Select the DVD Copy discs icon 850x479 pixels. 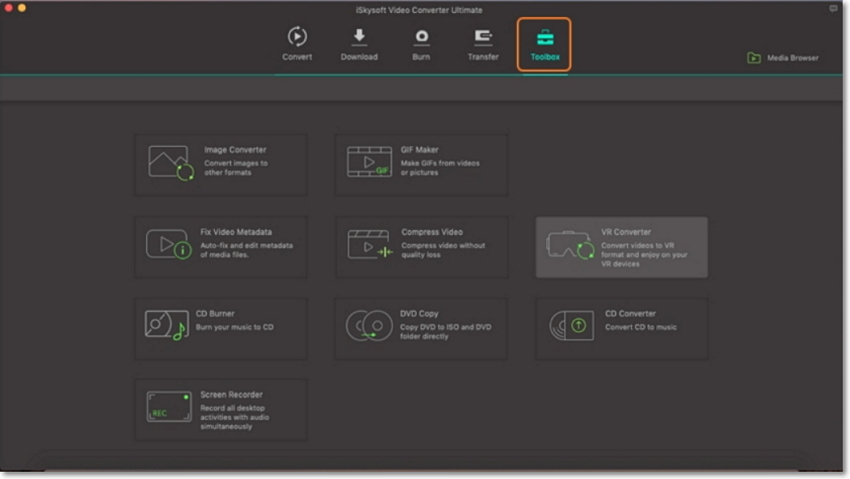coord(369,326)
